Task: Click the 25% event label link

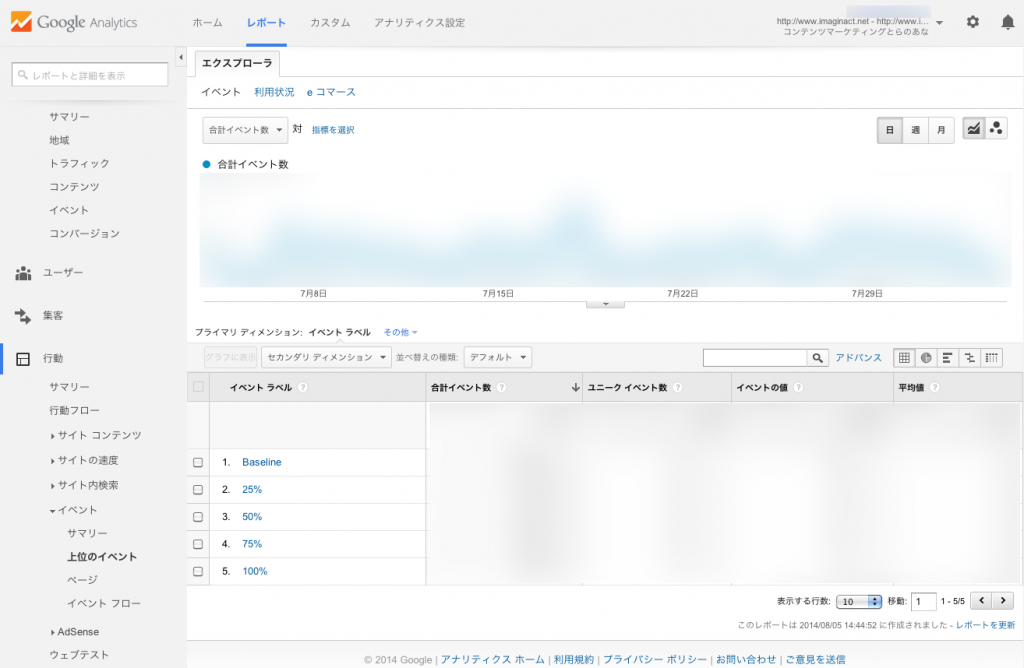Action: click(x=251, y=490)
